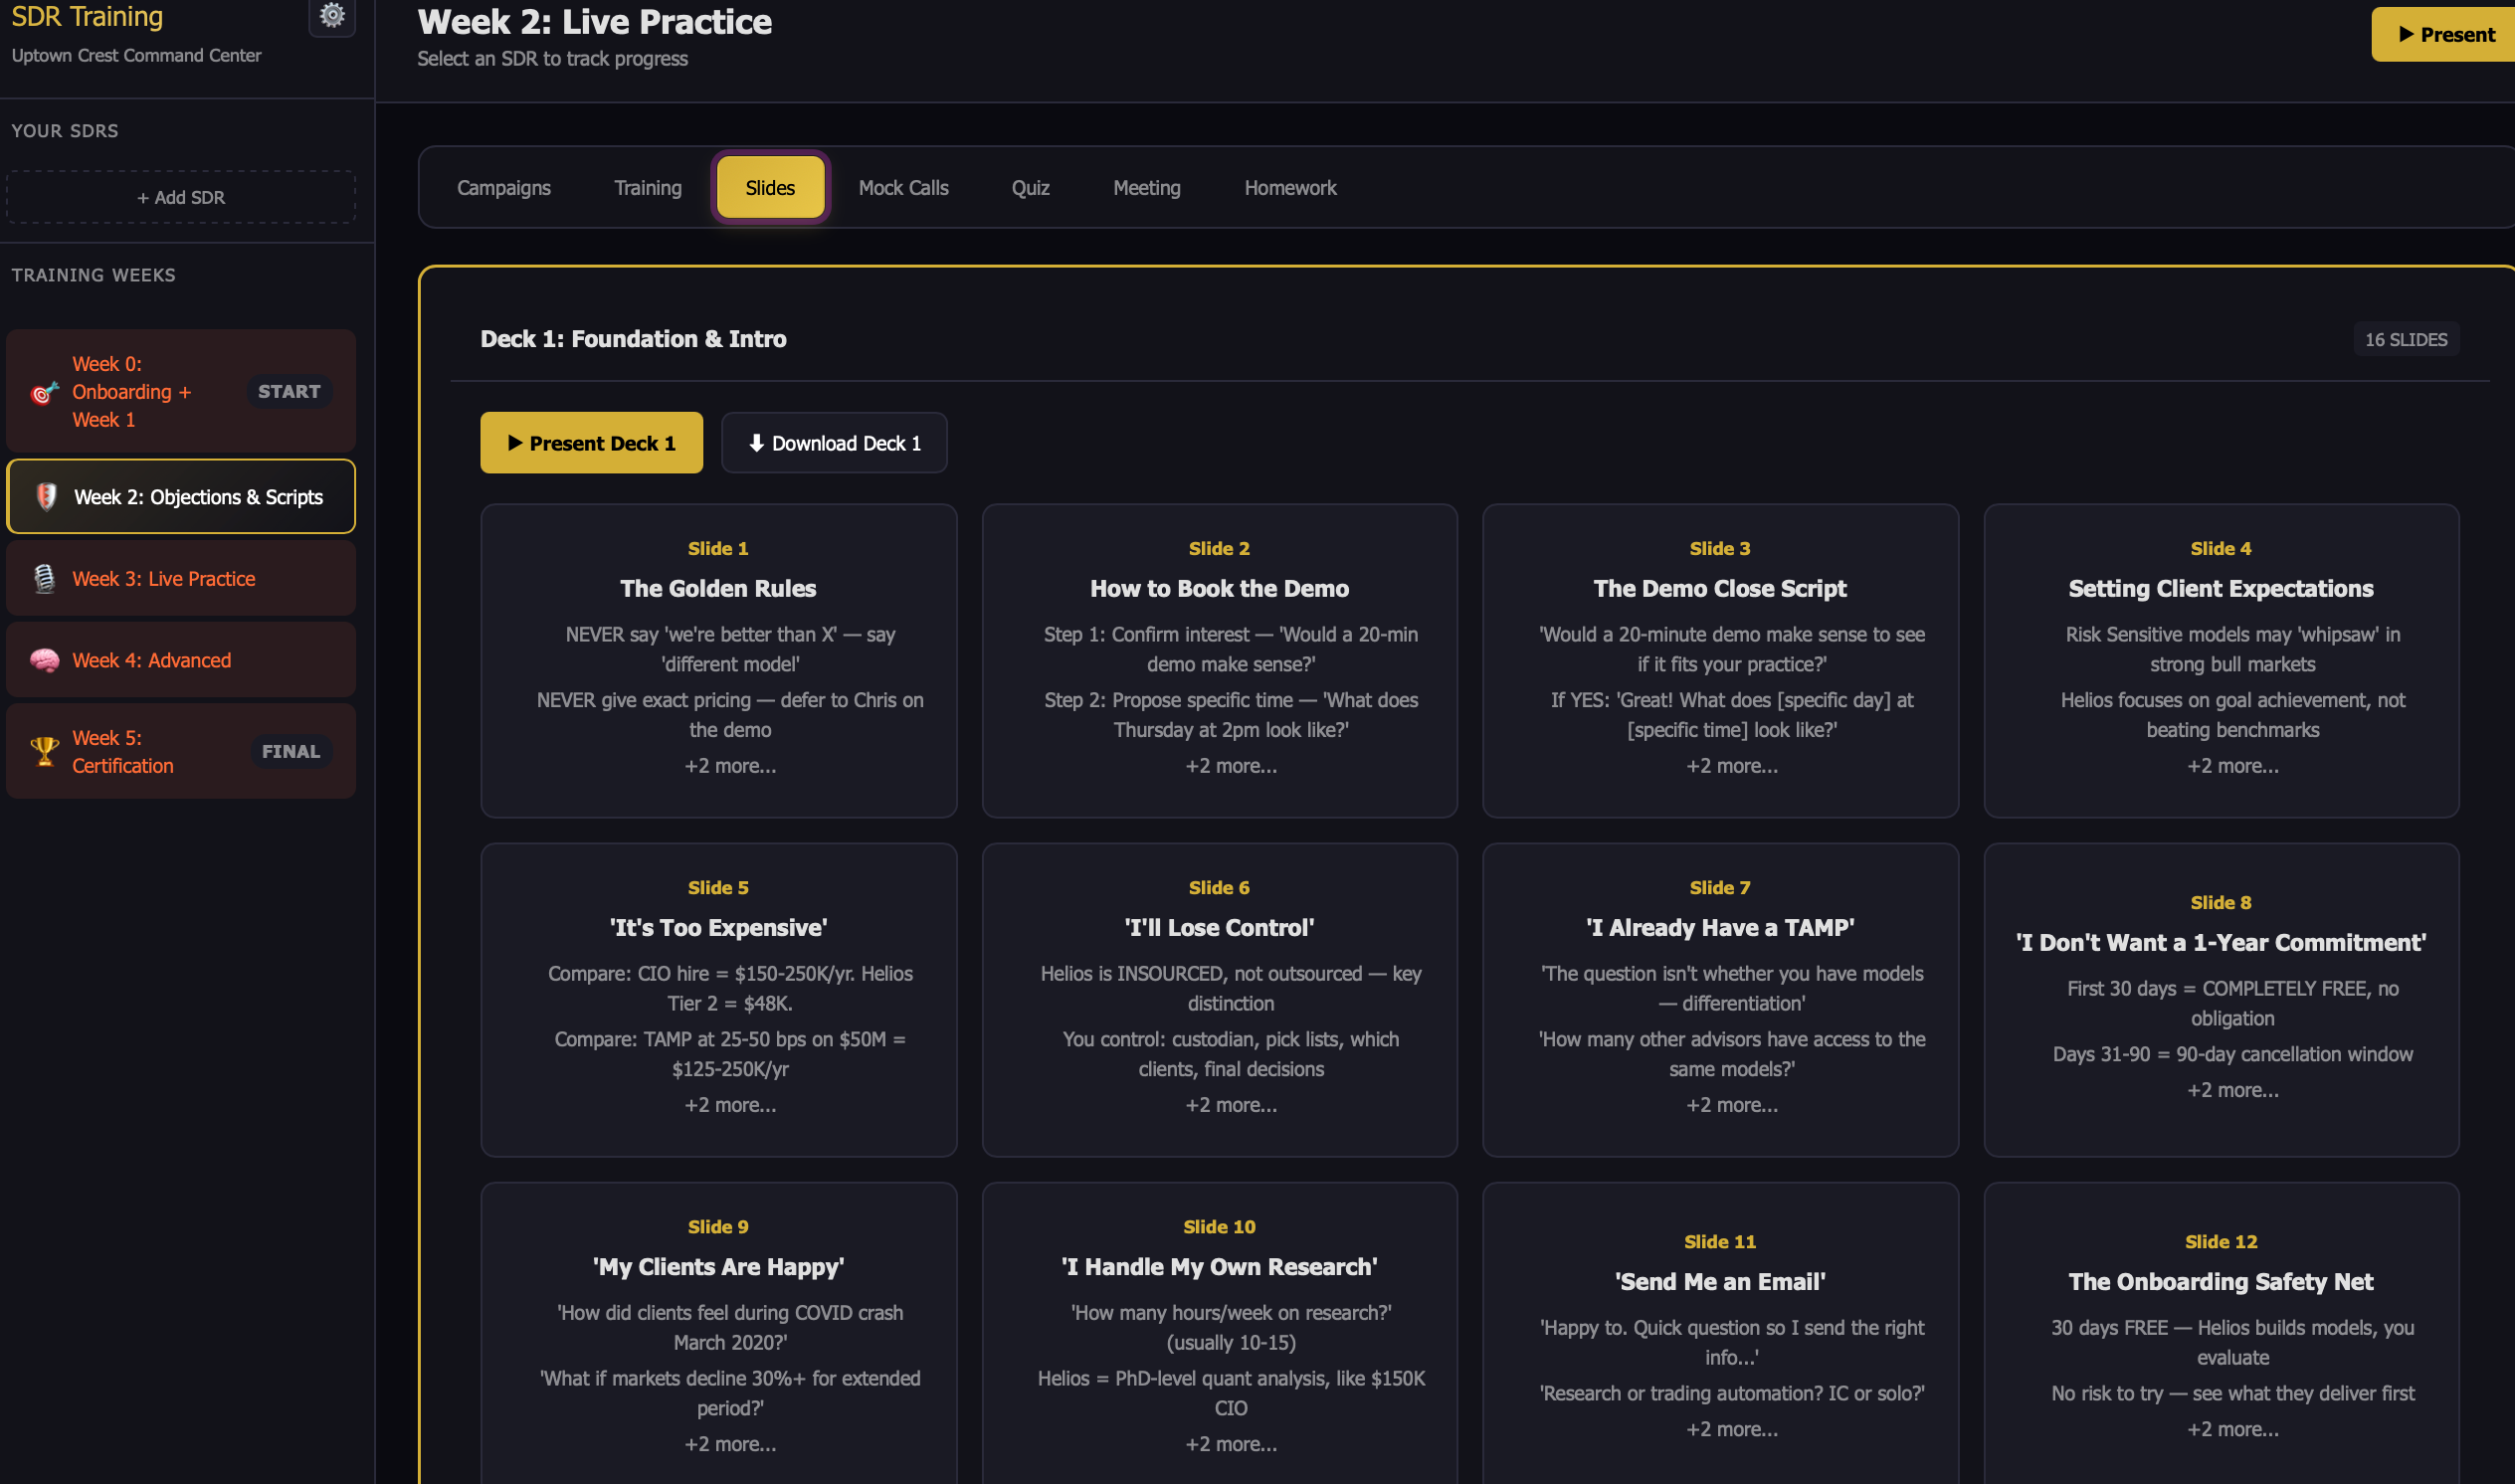Add a new SDR
The height and width of the screenshot is (1484, 2515).
(x=181, y=197)
